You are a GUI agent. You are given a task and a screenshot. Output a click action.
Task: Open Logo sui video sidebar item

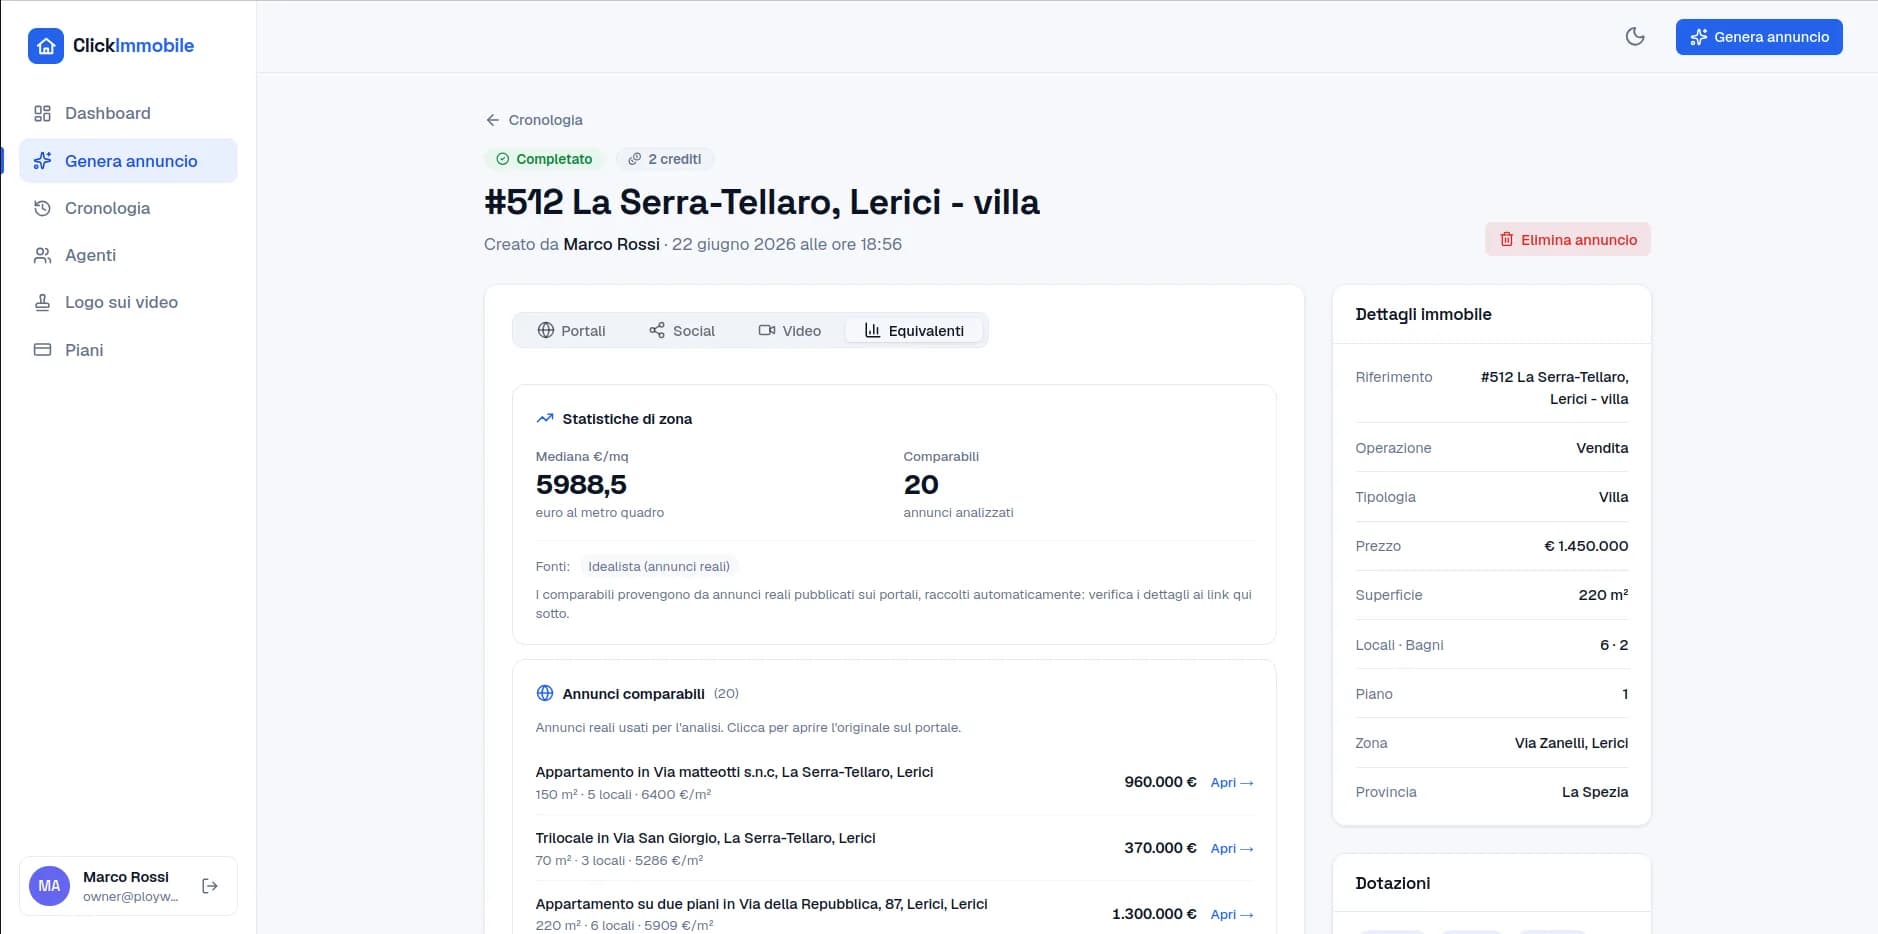pos(128,302)
